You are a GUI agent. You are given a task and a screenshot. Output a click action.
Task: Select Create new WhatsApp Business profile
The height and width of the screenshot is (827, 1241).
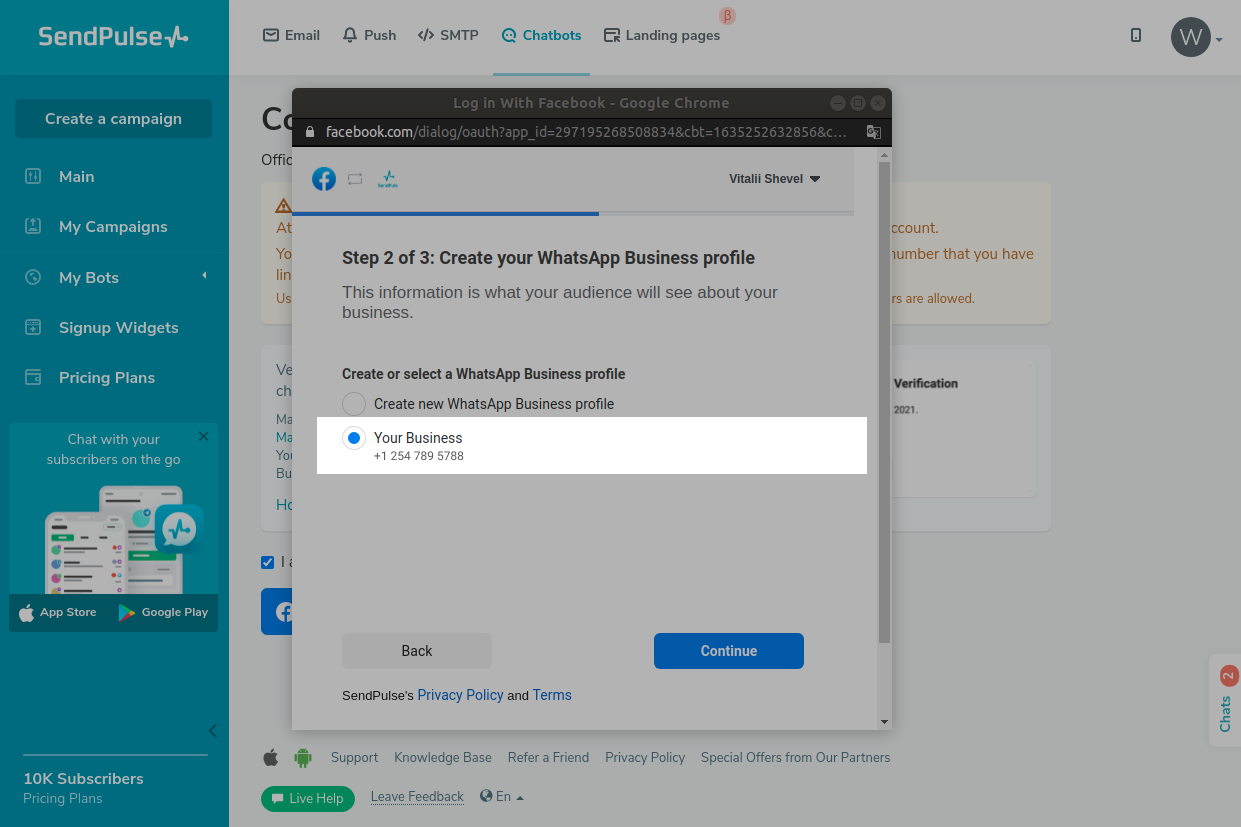pos(354,404)
